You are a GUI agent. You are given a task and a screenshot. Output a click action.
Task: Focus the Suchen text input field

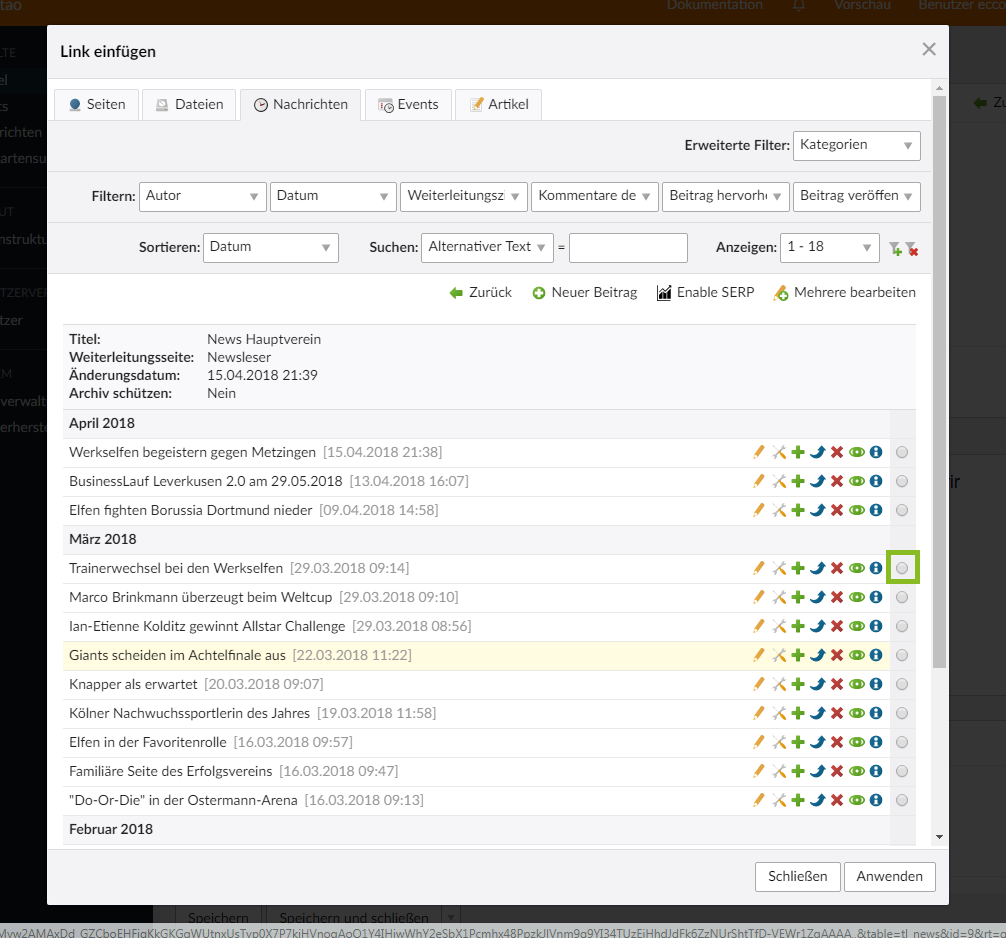click(628, 247)
